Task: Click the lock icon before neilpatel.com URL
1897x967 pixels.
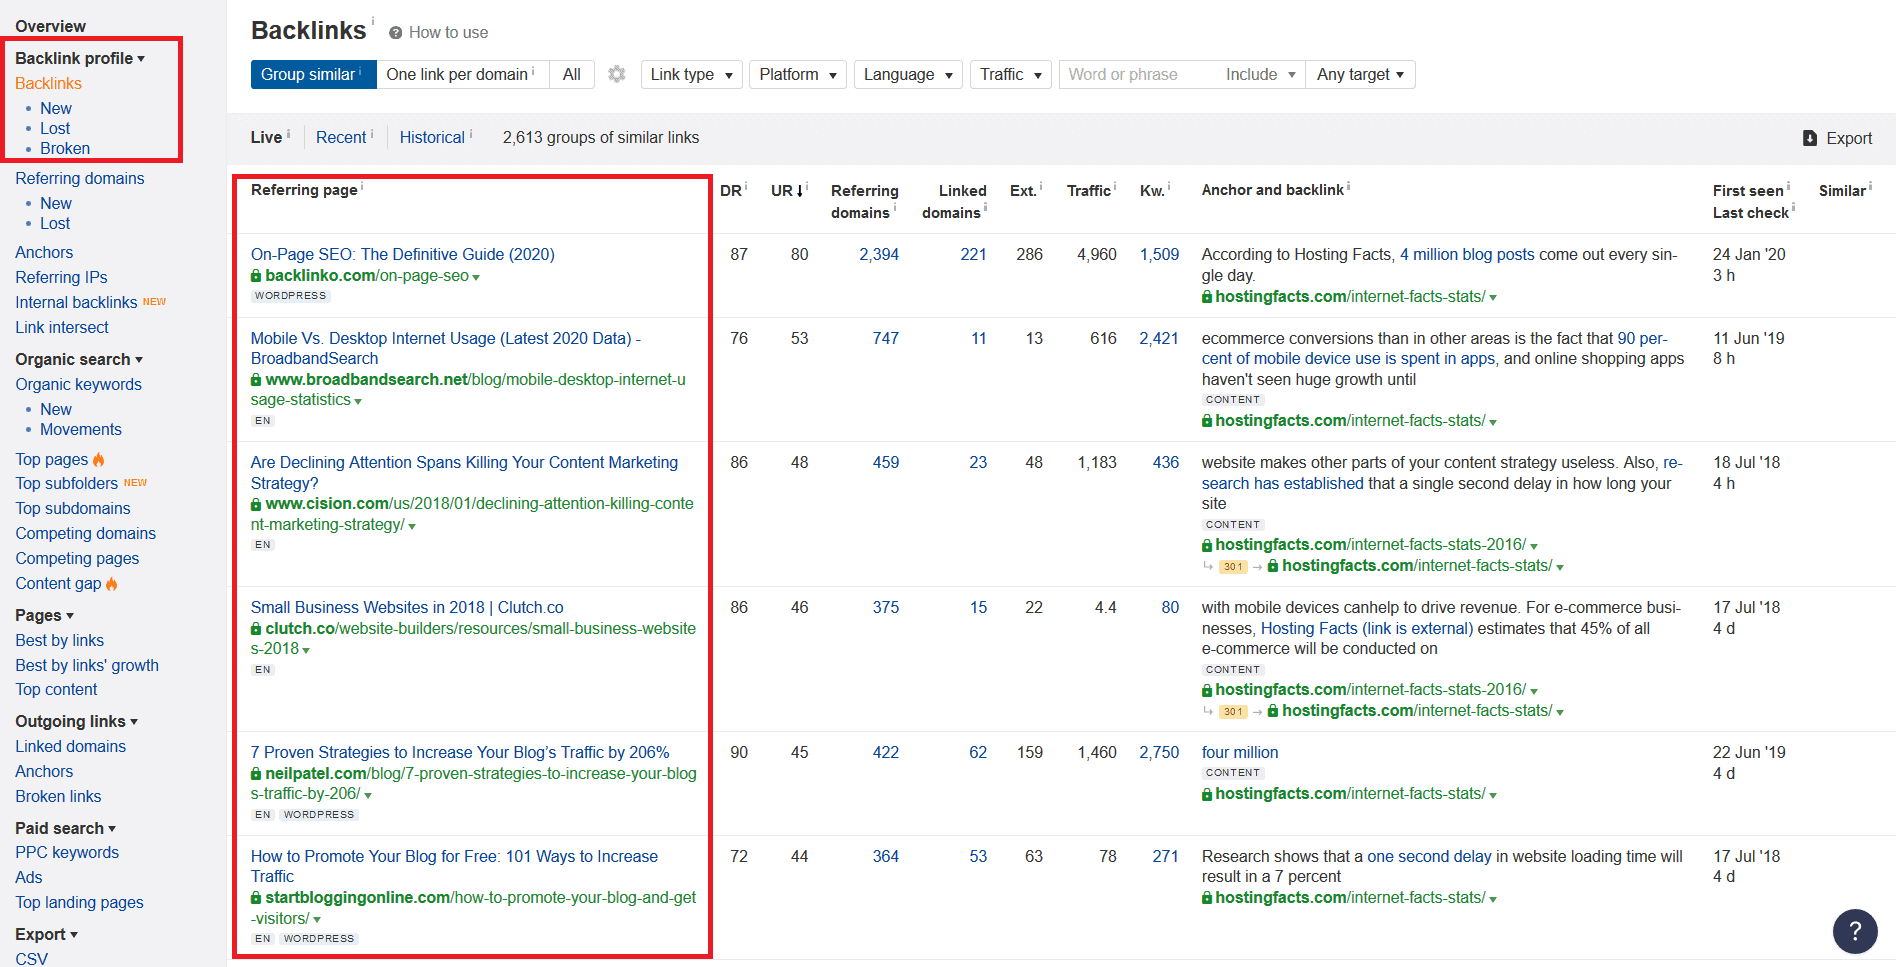Action: coord(256,774)
